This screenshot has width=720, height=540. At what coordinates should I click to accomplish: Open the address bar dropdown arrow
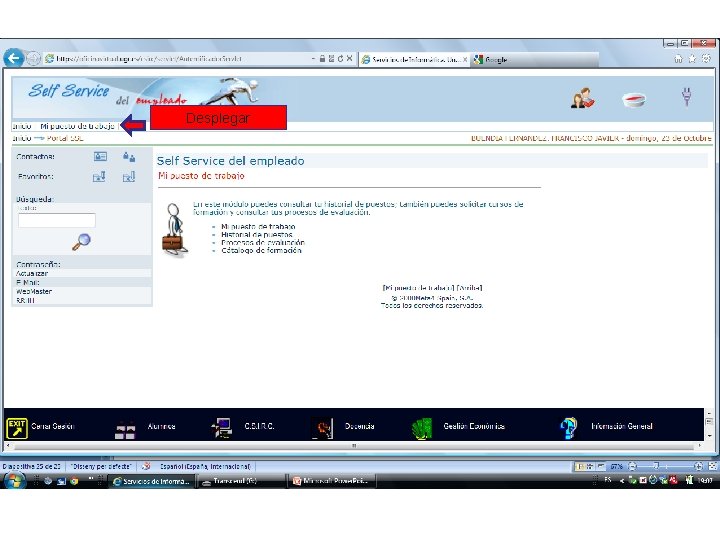313,59
